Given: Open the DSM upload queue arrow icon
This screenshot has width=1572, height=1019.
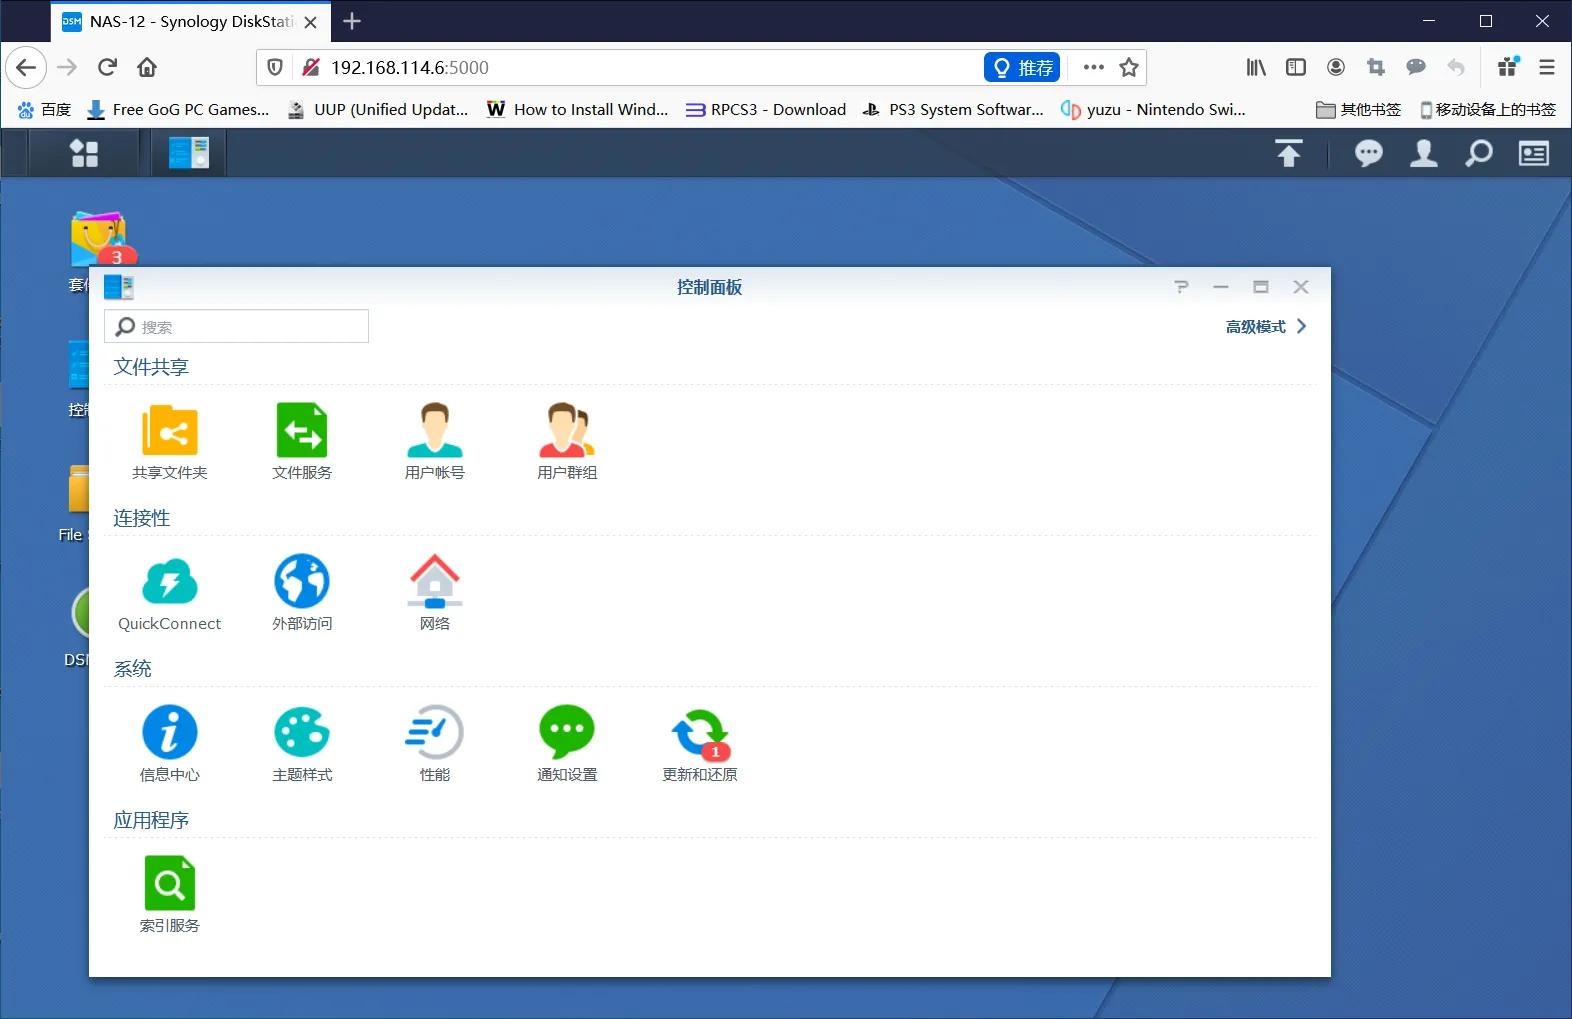Looking at the screenshot, I should (x=1289, y=153).
